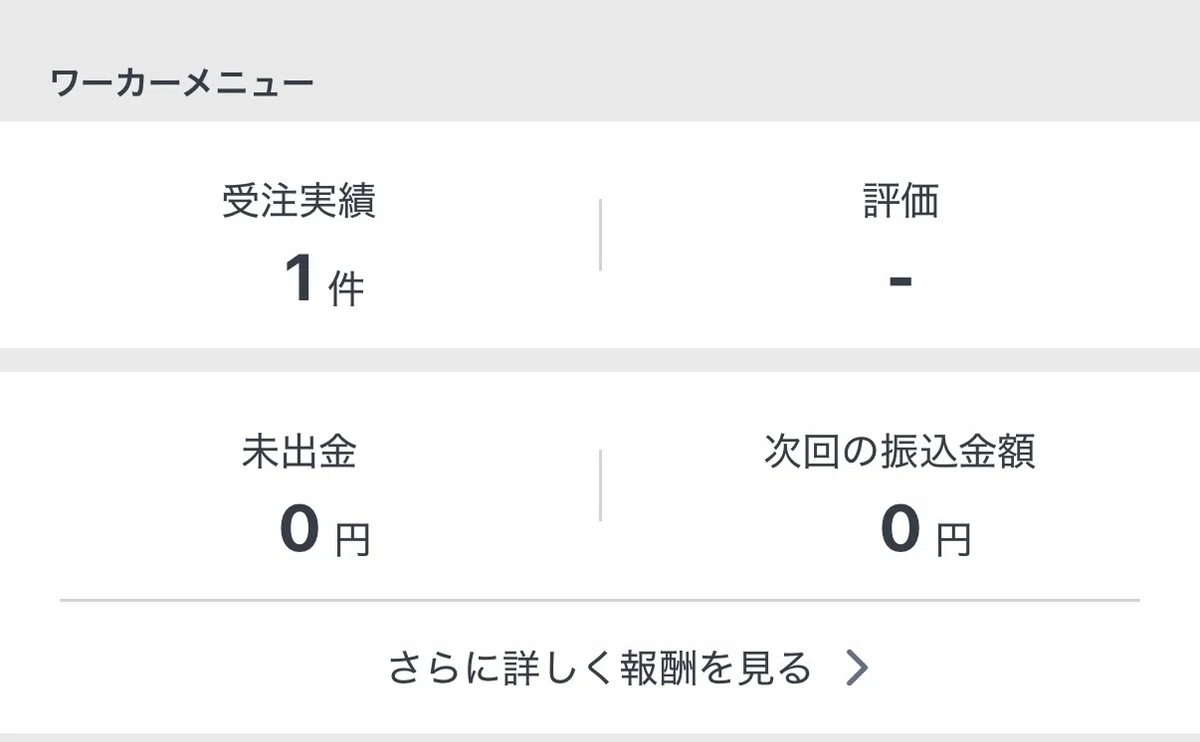Click the dash value under 評価
The height and width of the screenshot is (742, 1200).
(x=900, y=280)
